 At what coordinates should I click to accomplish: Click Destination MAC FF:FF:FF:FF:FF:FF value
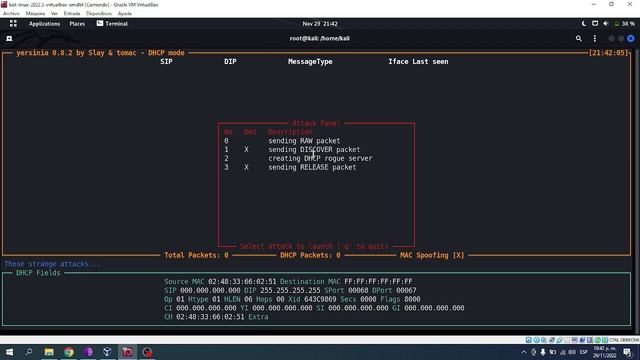pyautogui.click(x=378, y=282)
